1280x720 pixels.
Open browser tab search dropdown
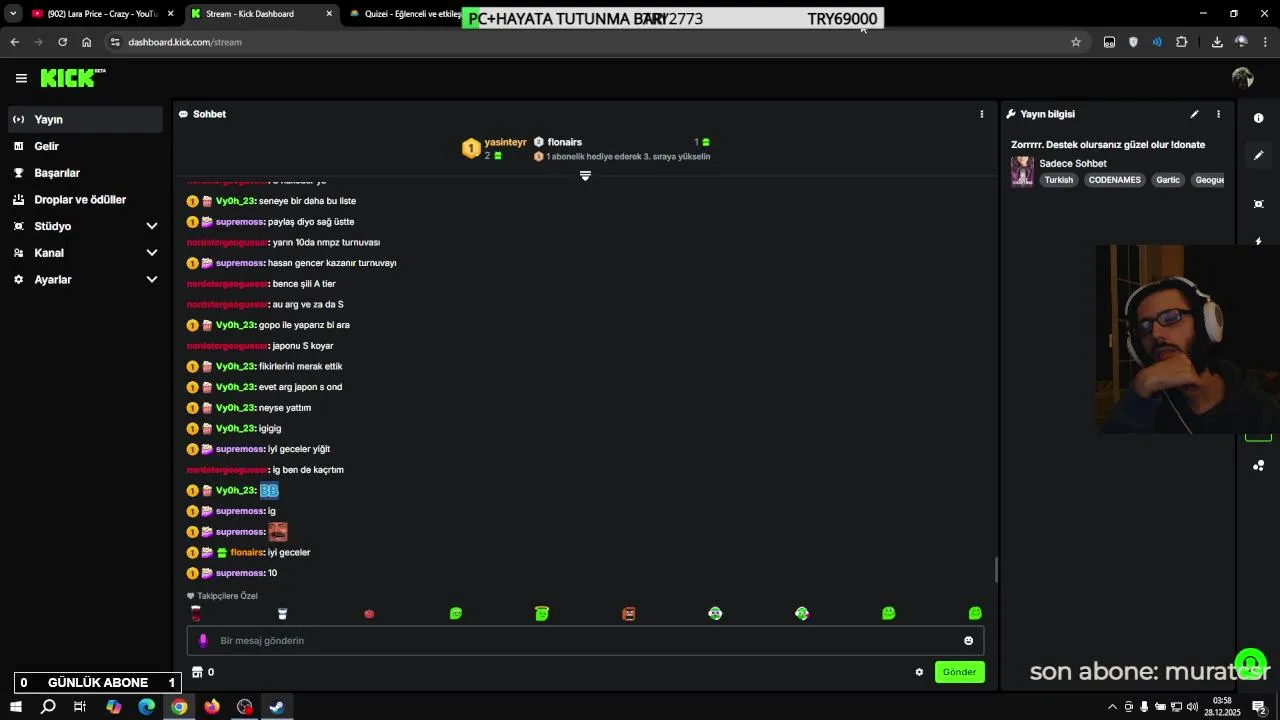pyautogui.click(x=13, y=14)
